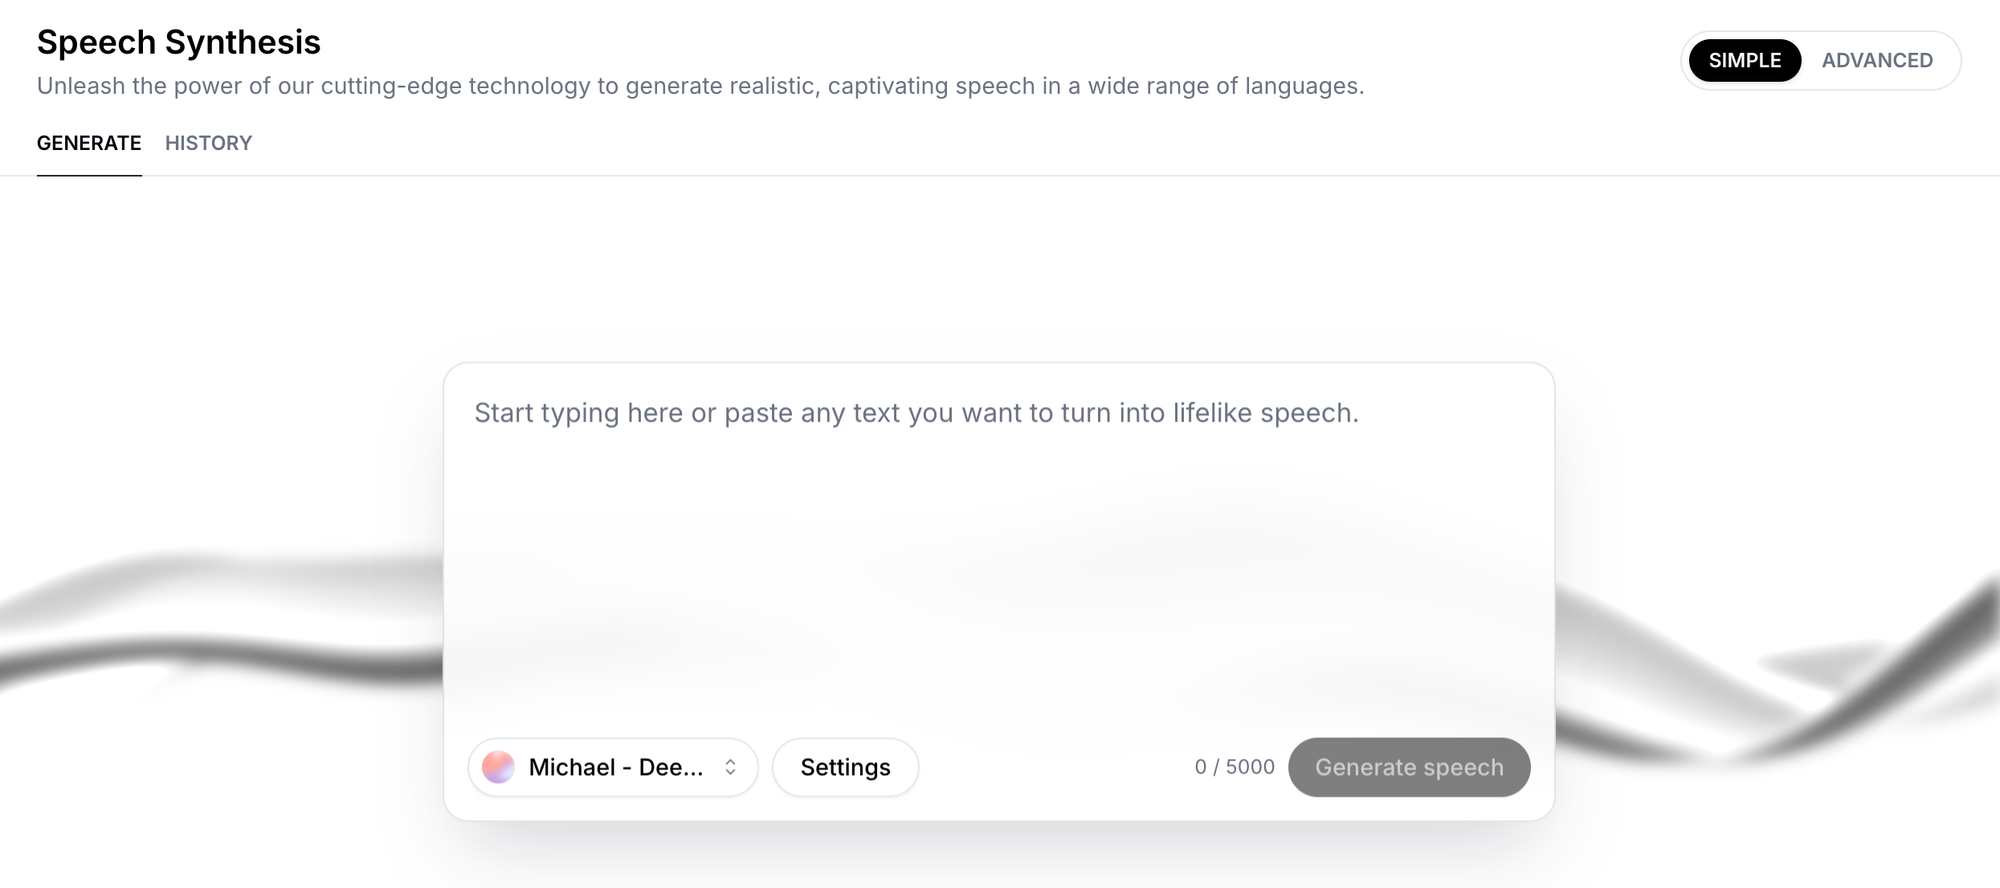This screenshot has height=888, width=2000.
Task: Click the Michael voice avatar circle
Action: (498, 767)
